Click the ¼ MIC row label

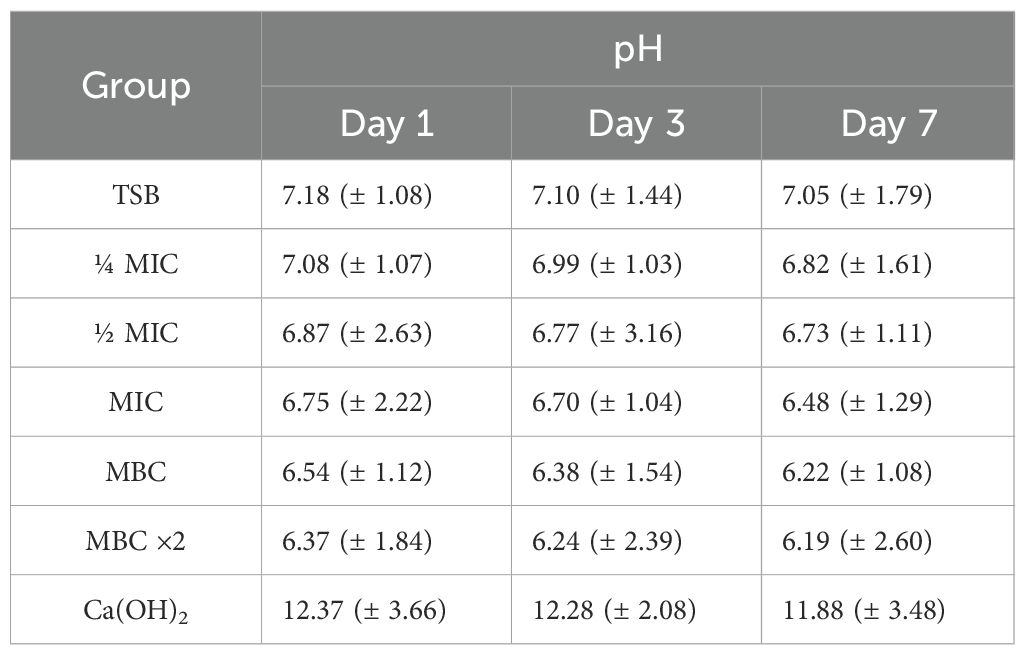coord(136,264)
